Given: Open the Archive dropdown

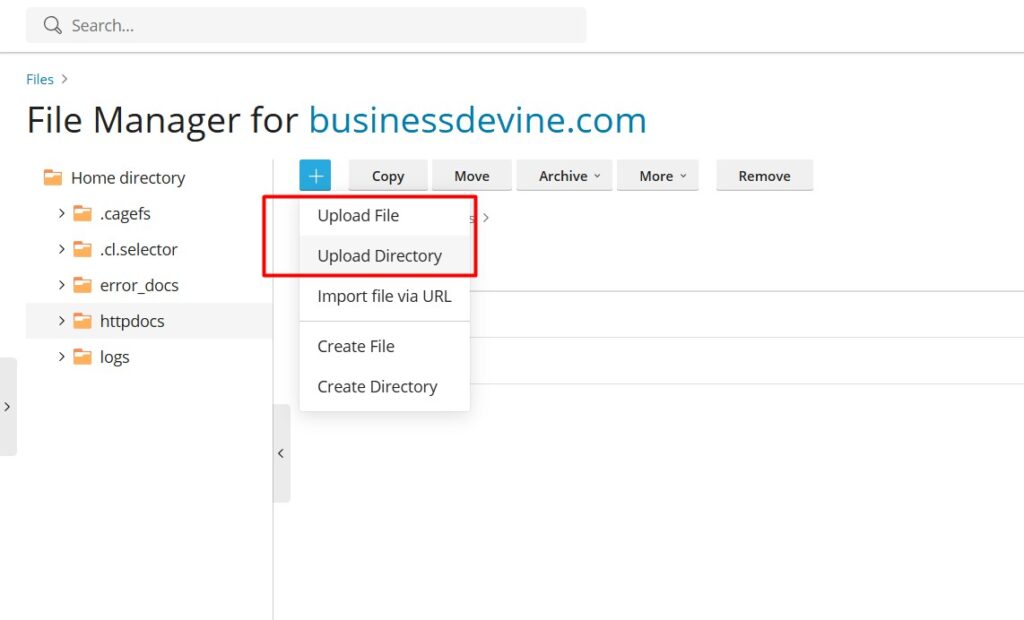Looking at the screenshot, I should tap(565, 176).
